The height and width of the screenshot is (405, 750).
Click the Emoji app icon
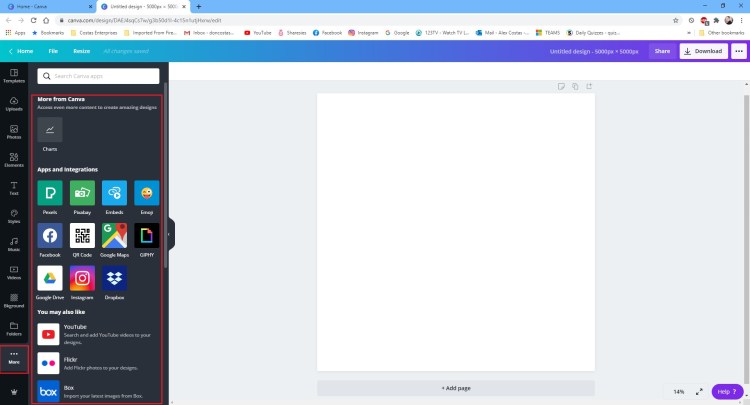click(x=147, y=193)
